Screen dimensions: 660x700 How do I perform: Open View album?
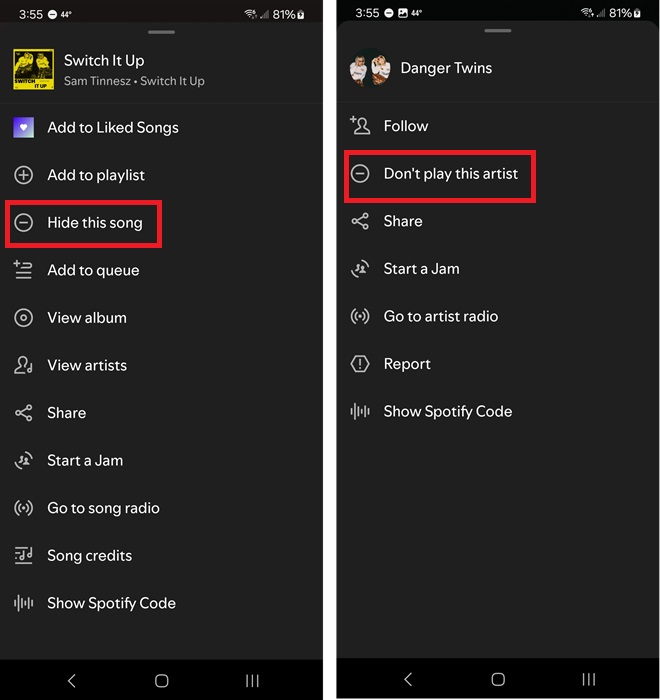pyautogui.click(x=87, y=317)
